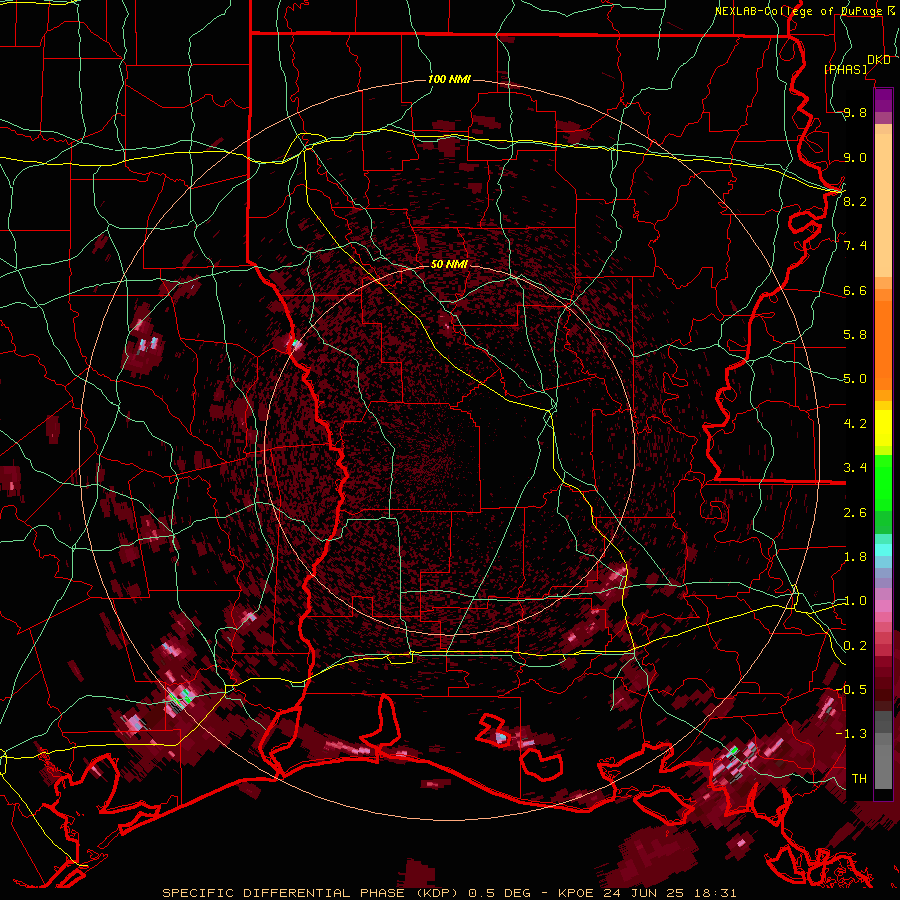Pick the purple band atop the color bar
Viewport: 900px width, 900px height.
[883, 100]
